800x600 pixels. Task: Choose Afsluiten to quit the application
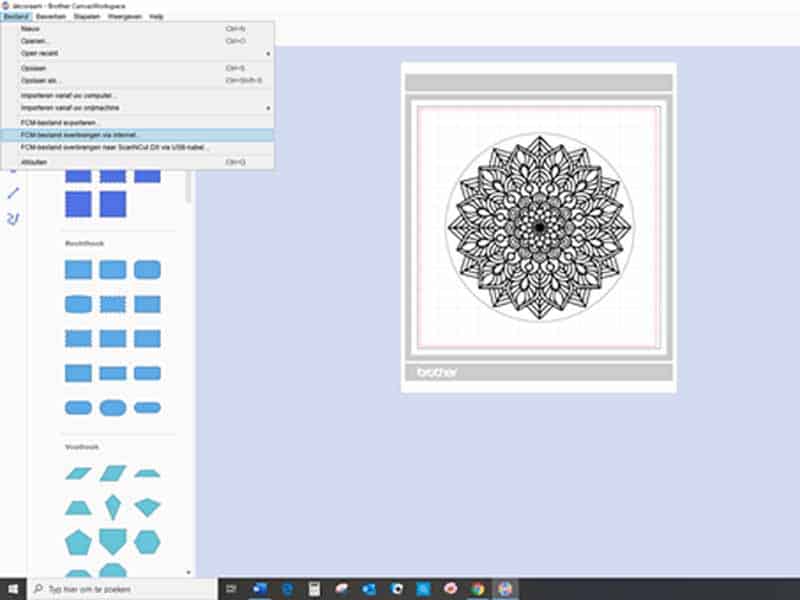click(137, 162)
